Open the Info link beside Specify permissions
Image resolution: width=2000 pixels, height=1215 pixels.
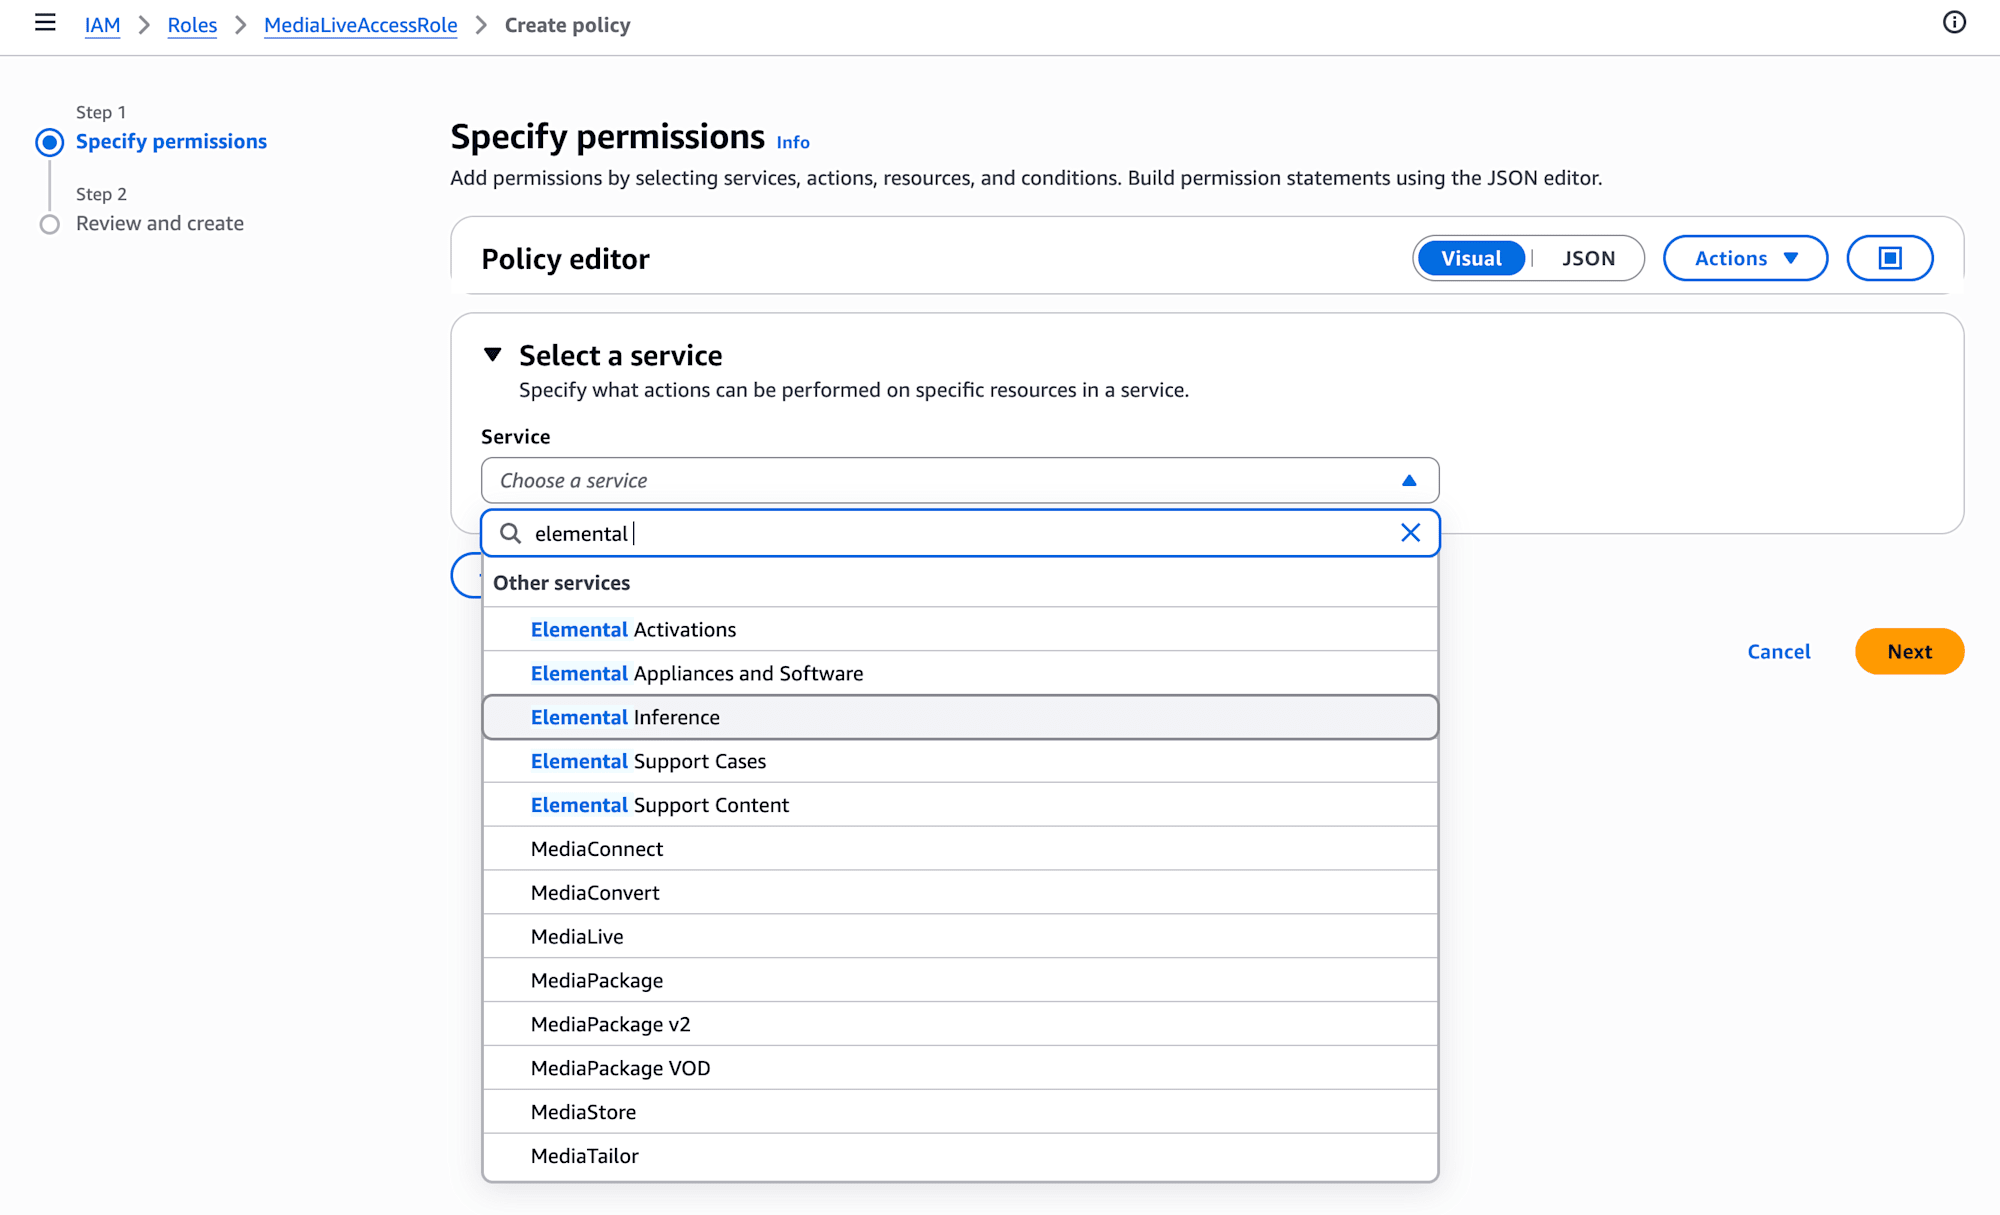click(793, 143)
